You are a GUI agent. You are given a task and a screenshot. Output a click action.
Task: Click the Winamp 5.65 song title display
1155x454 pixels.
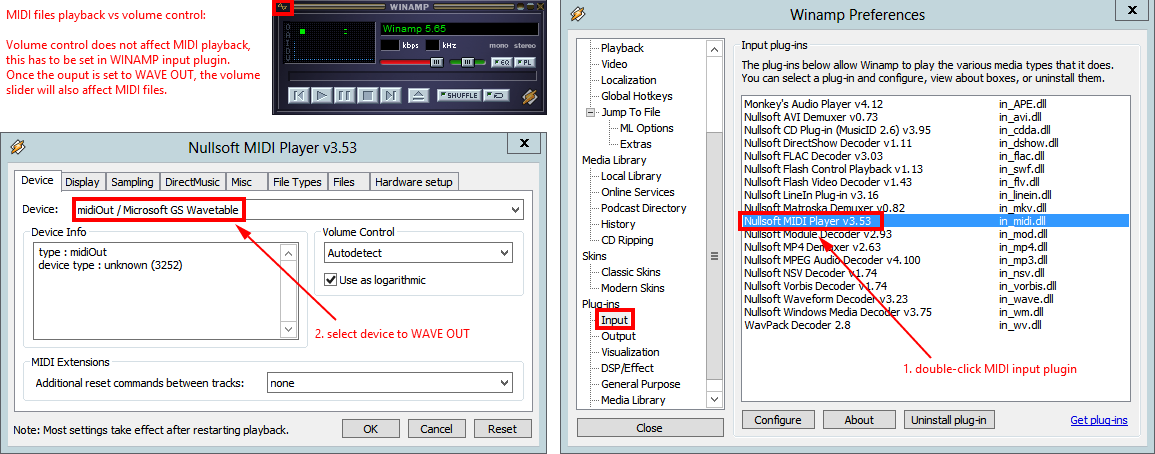pyautogui.click(x=458, y=29)
